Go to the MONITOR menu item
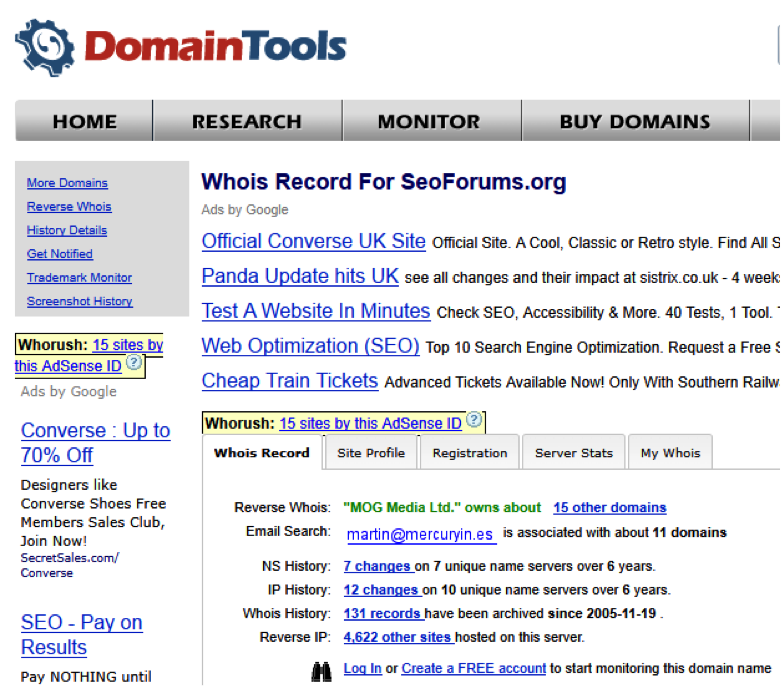This screenshot has height=686, width=781. [428, 122]
